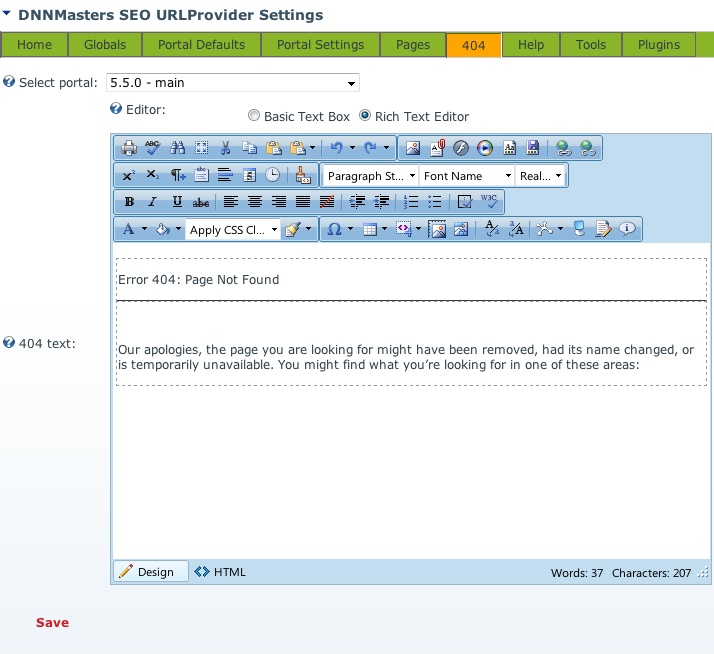The width and height of the screenshot is (714, 654).
Task: Click the Select All icon
Action: click(x=201, y=148)
